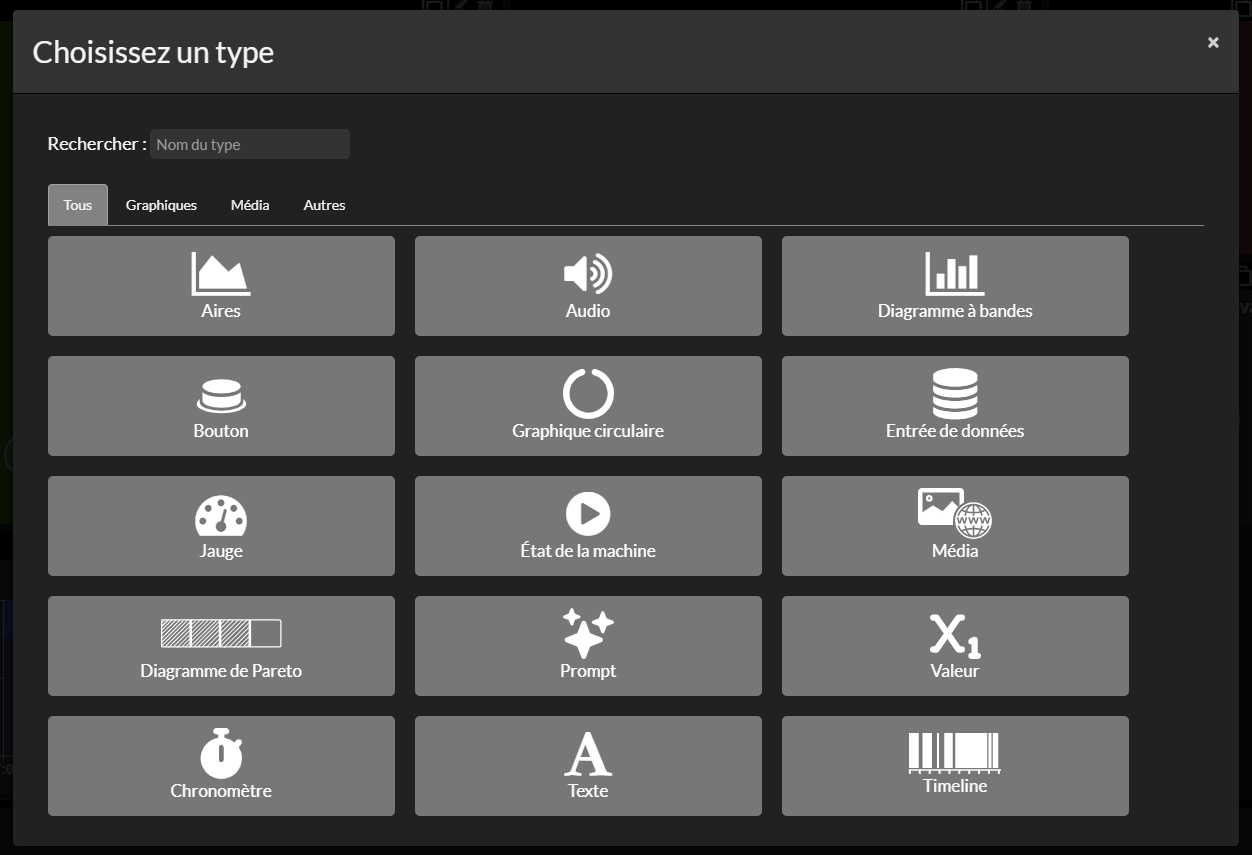Image resolution: width=1252 pixels, height=855 pixels.
Task: Switch to the Autres tab
Action: 324,205
